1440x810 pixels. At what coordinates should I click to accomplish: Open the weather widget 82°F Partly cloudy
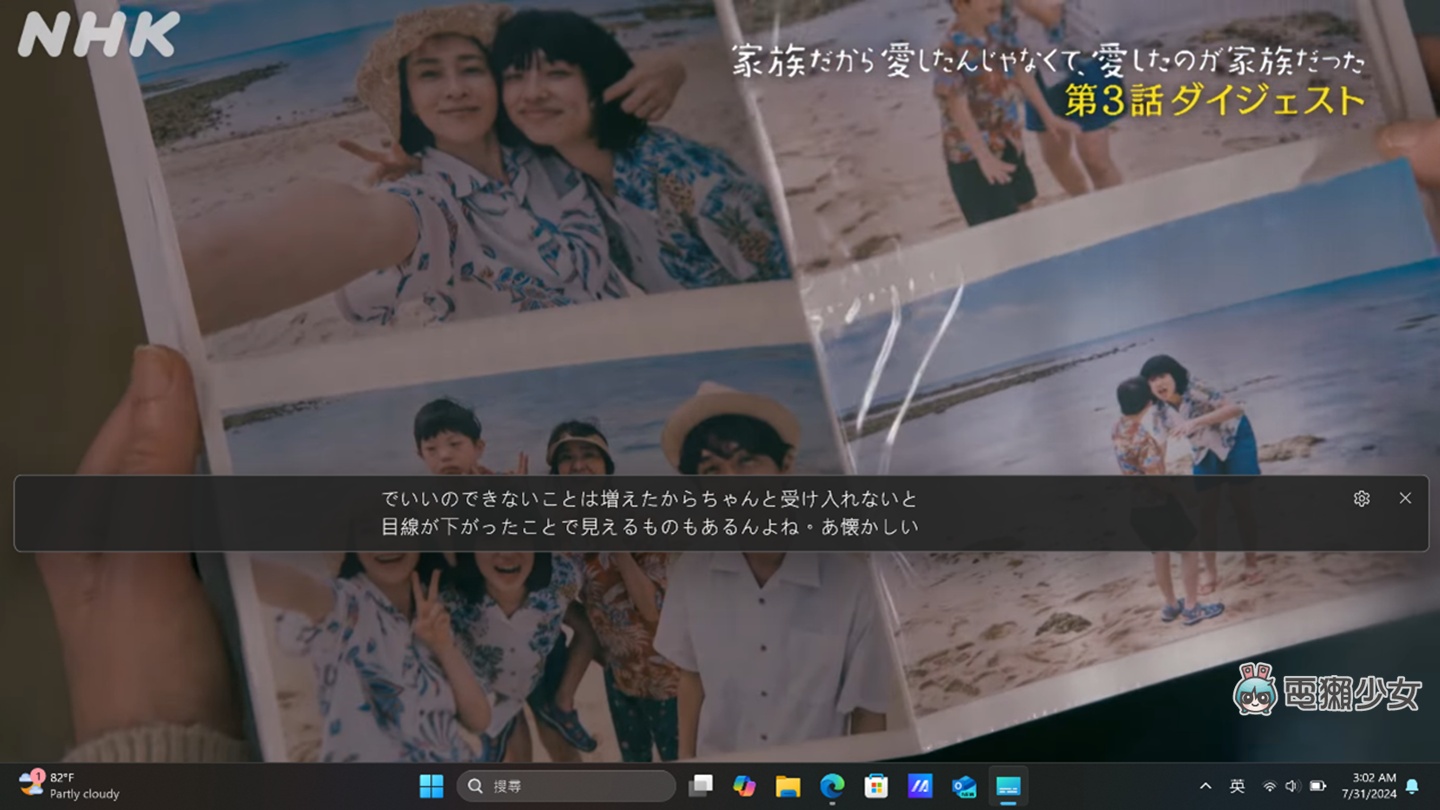click(70, 786)
